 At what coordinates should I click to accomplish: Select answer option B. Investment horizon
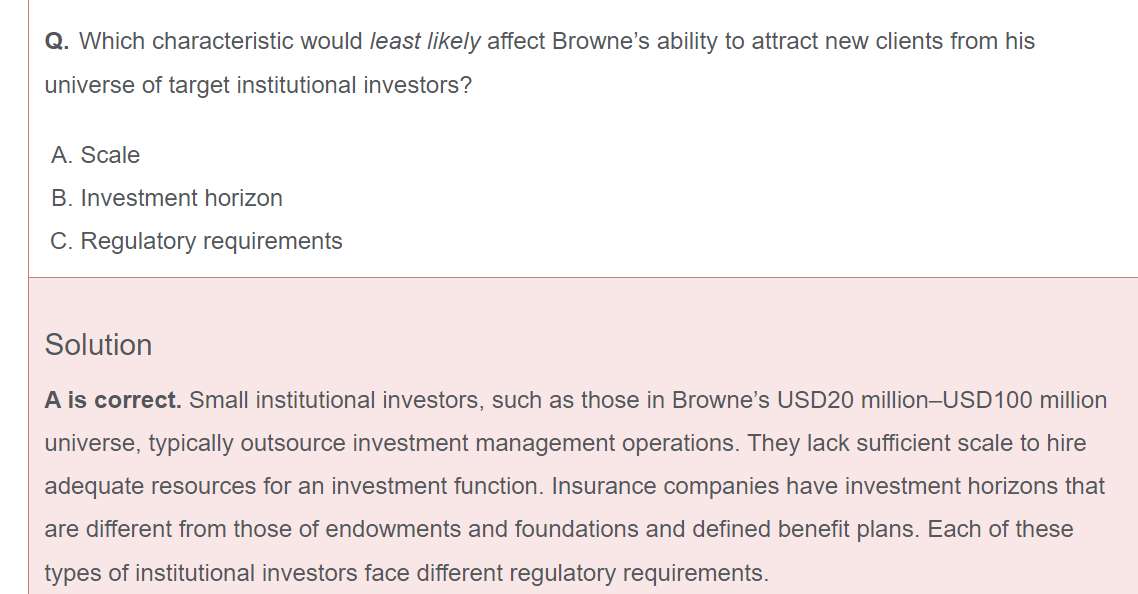pyautogui.click(x=167, y=198)
